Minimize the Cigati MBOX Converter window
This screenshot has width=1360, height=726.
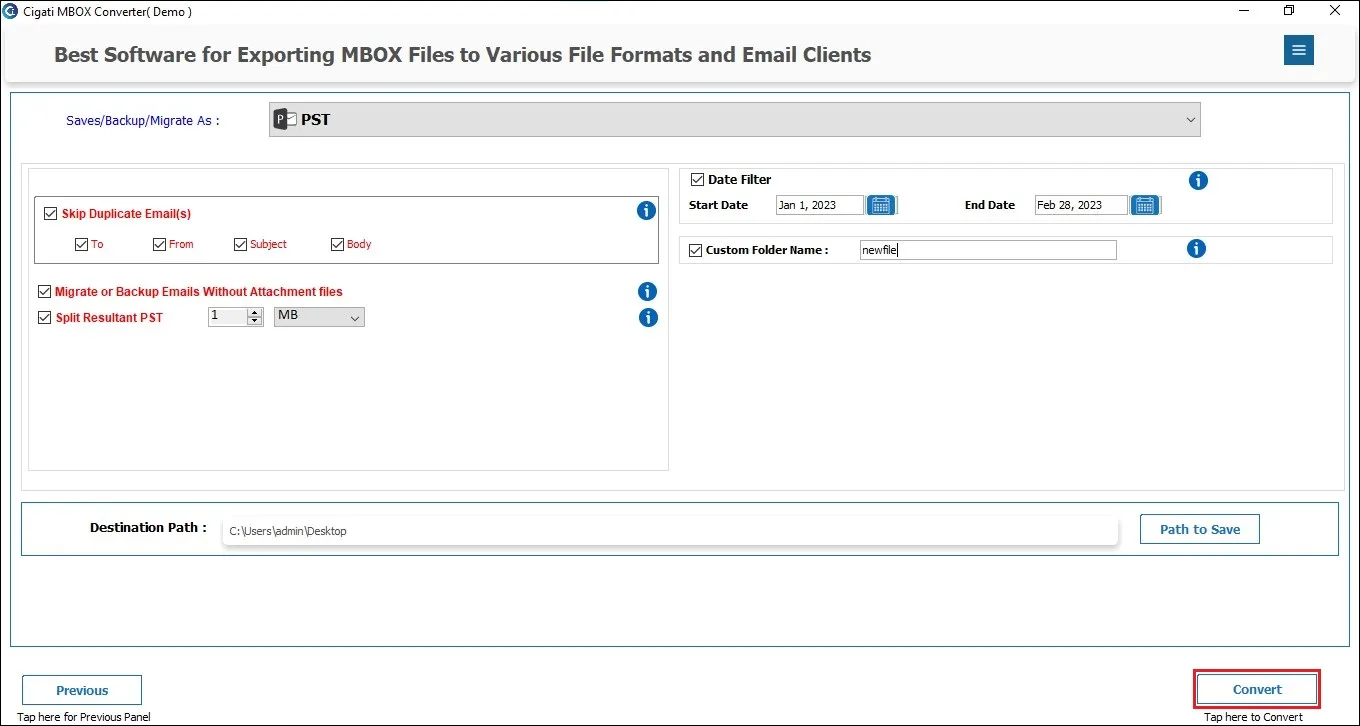[1243, 11]
